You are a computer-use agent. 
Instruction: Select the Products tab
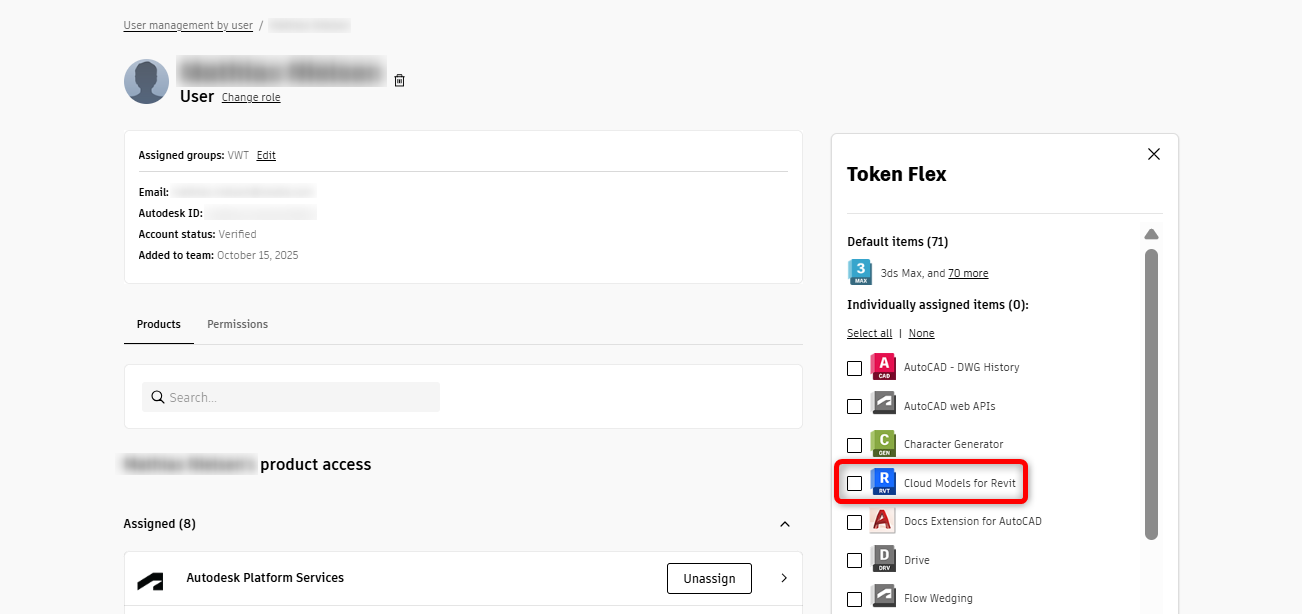(x=159, y=324)
